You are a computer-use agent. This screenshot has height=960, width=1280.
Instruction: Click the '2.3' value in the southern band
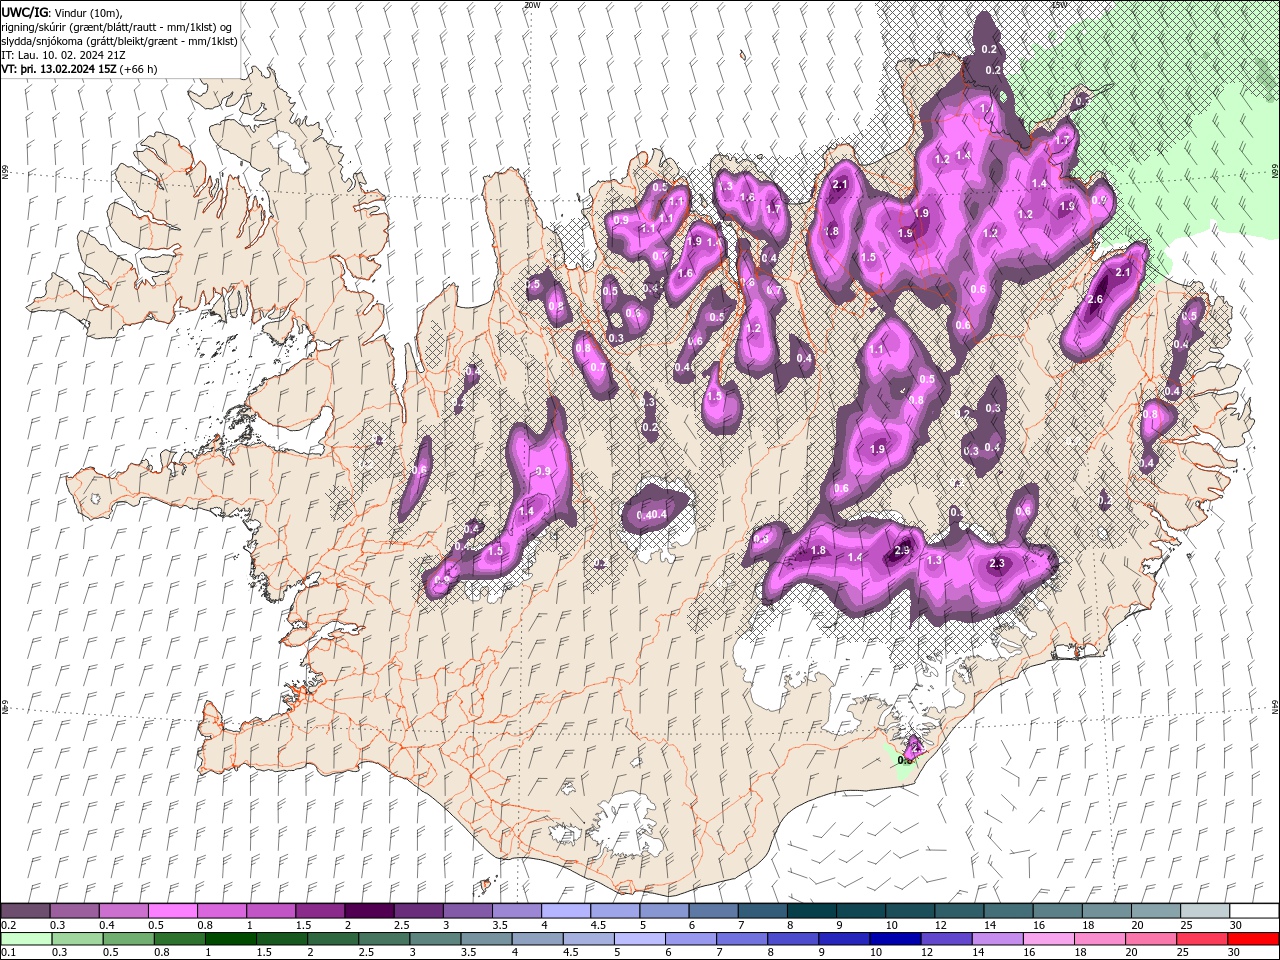click(996, 564)
